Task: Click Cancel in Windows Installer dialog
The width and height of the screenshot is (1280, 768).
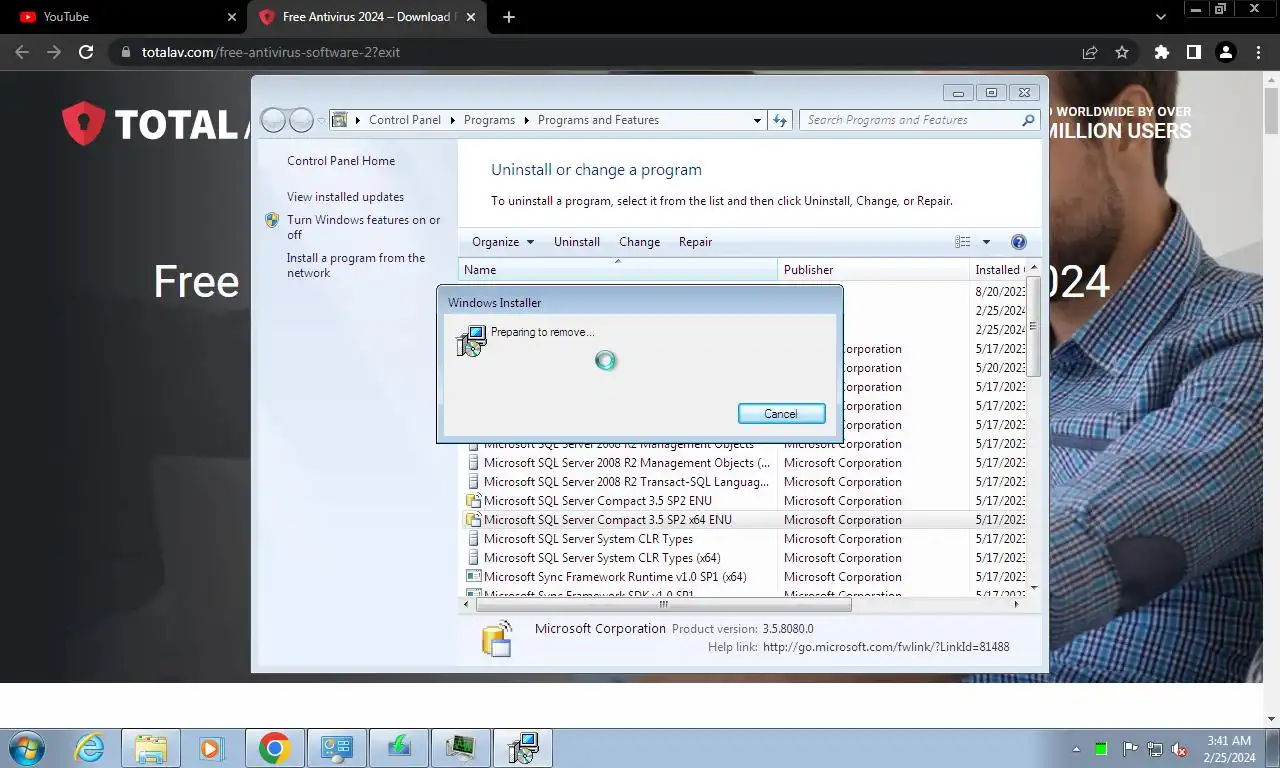Action: click(x=781, y=414)
